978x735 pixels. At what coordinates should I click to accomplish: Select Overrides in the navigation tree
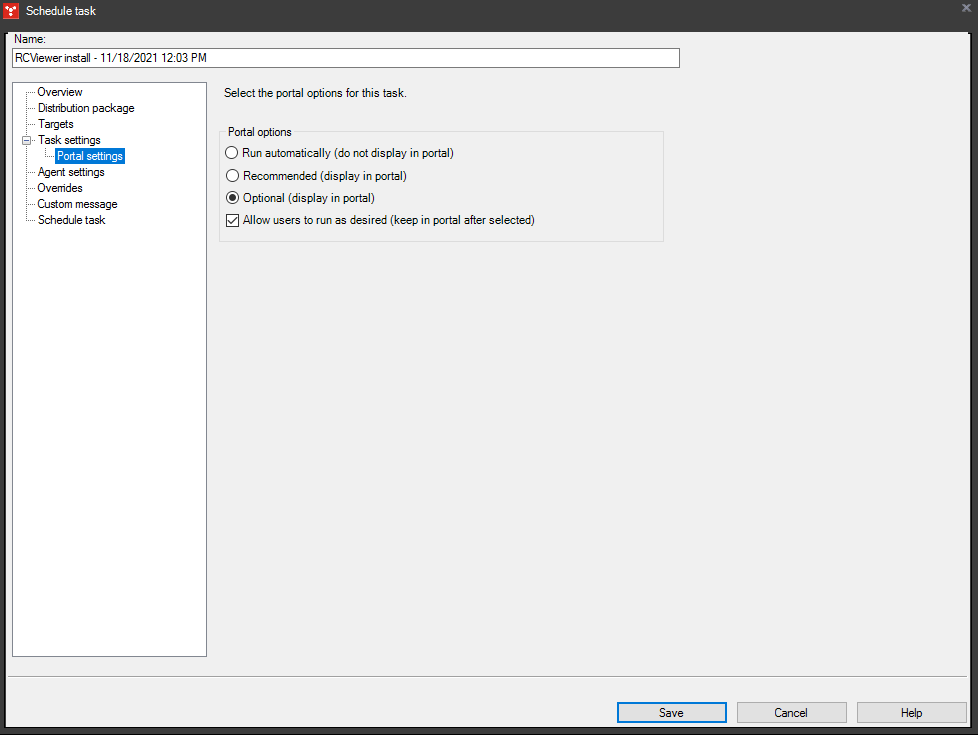[x=59, y=187]
